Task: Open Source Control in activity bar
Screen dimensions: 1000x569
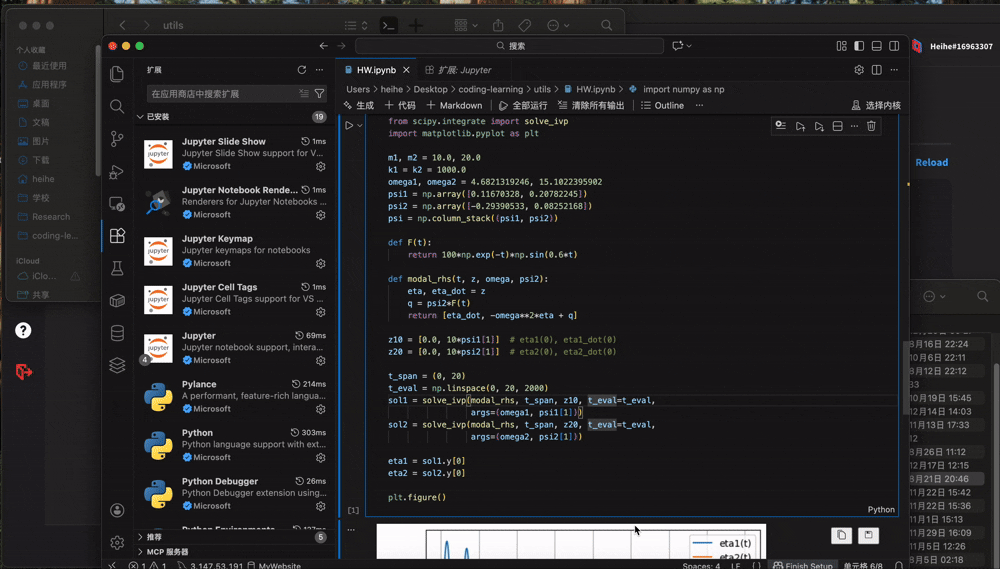Action: click(x=117, y=139)
